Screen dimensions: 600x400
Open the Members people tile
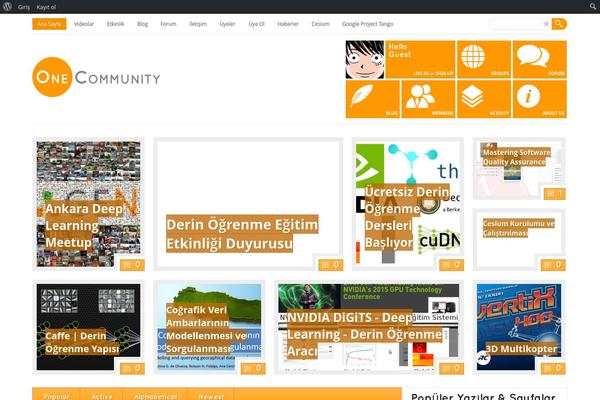click(428, 99)
